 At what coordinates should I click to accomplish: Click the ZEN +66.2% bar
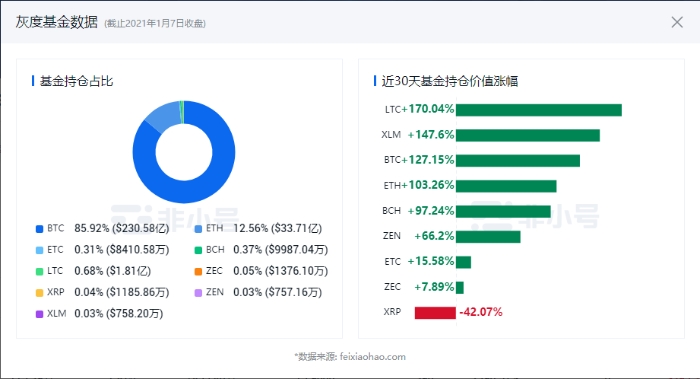[488, 237]
